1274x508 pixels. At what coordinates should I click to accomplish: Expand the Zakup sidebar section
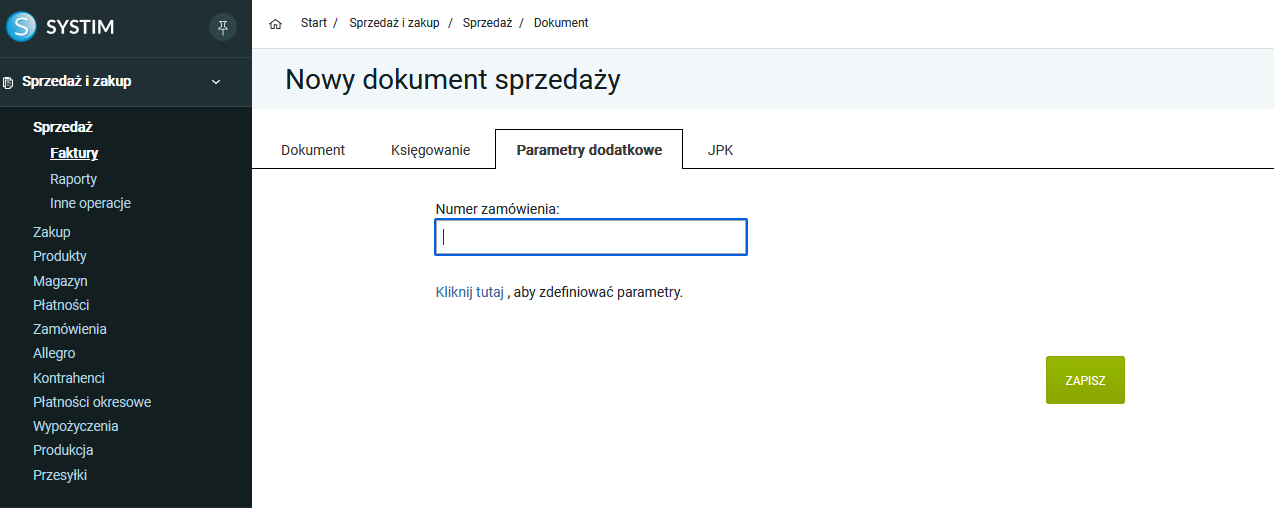[x=52, y=232]
